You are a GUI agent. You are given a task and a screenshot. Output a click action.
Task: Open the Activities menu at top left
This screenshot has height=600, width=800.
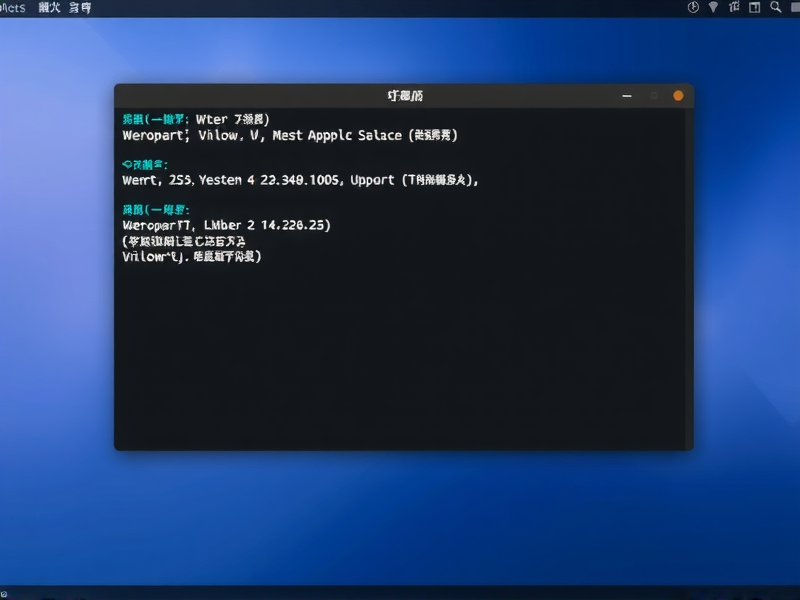click(x=15, y=7)
